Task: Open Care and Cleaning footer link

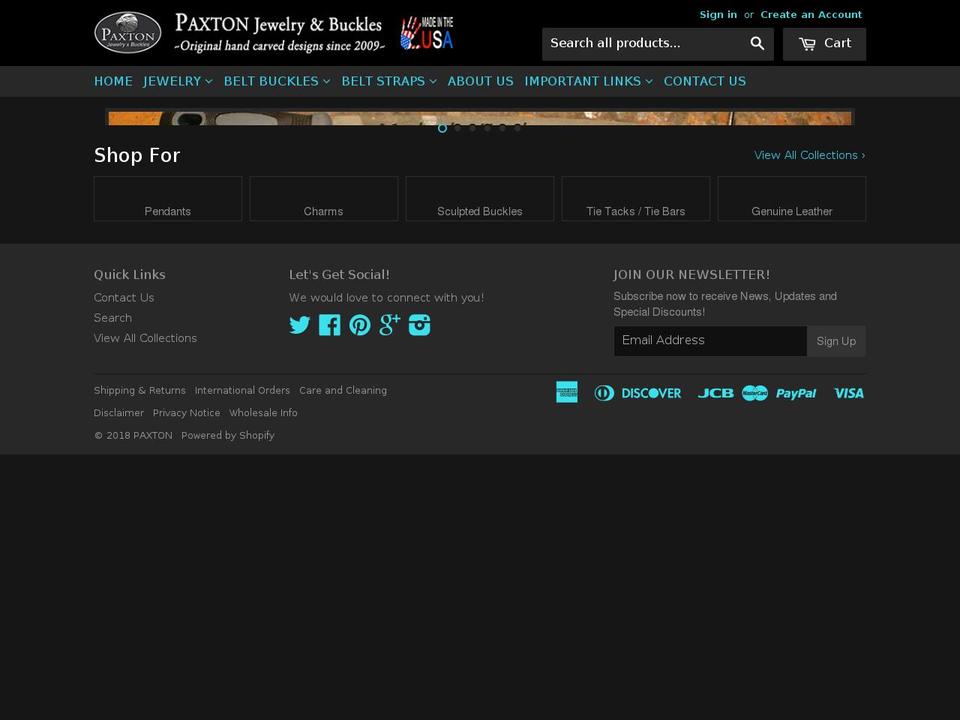Action: click(343, 391)
